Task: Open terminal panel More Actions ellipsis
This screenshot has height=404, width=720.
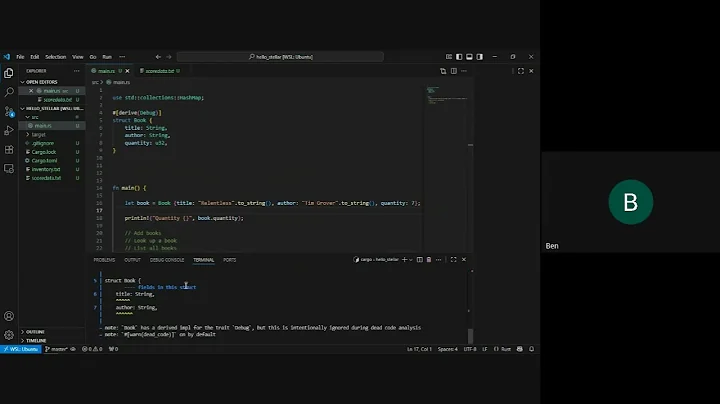Action: 439,259
